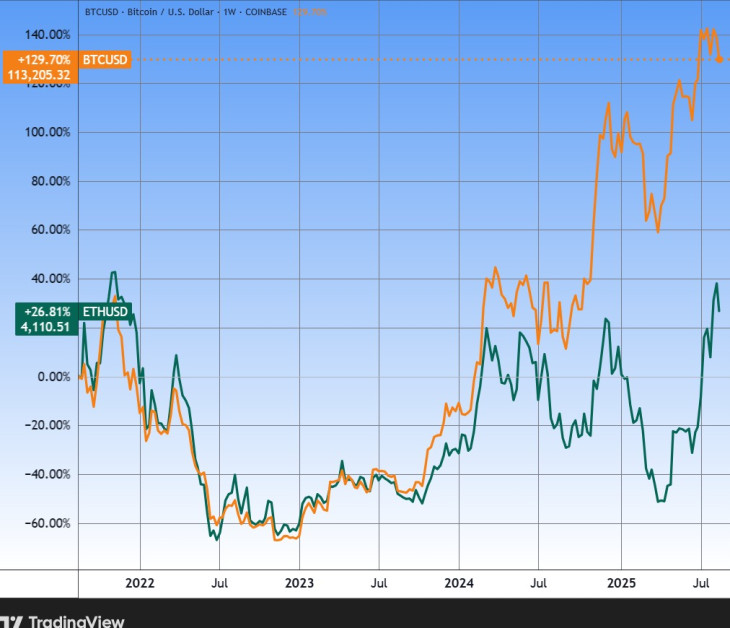Click the 4,110.51 Ethereum price value
Image resolution: width=730 pixels, height=628 pixels.
tap(45, 327)
